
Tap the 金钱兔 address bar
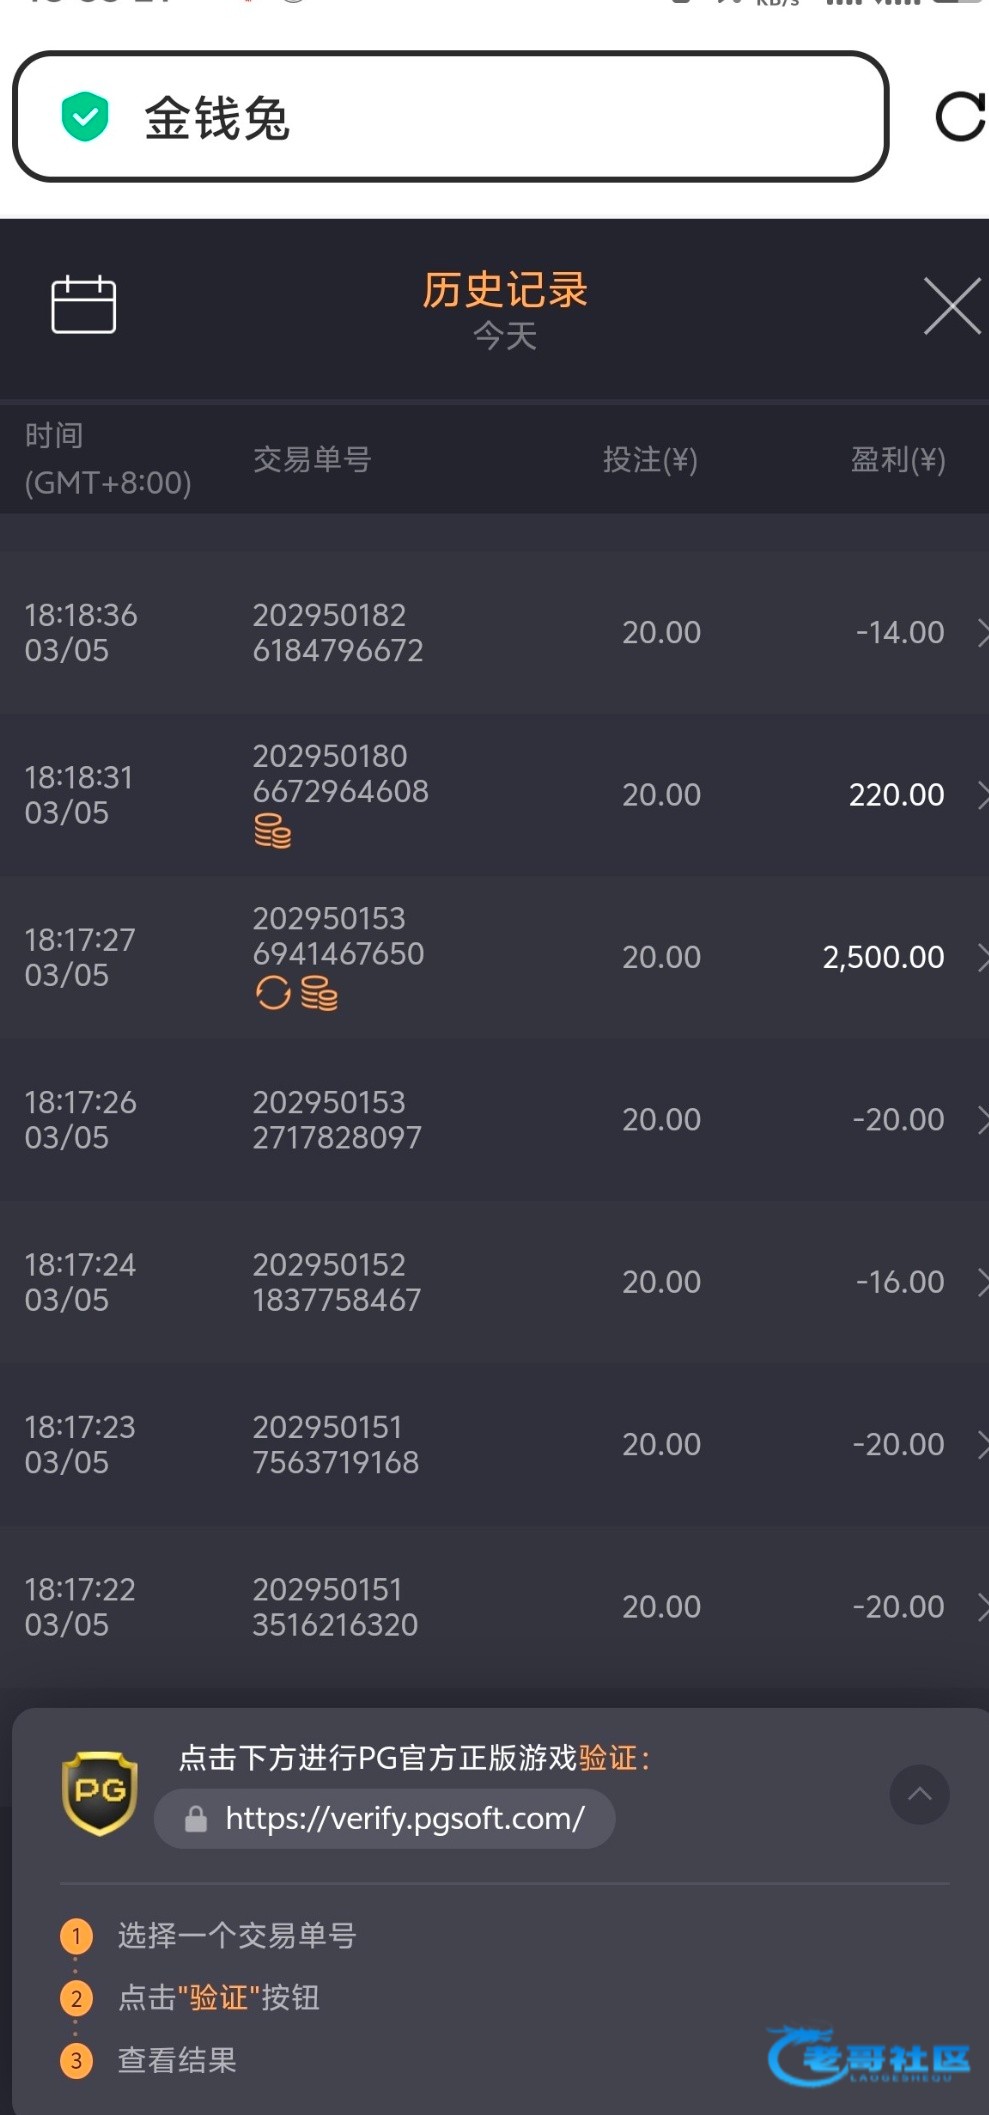(450, 117)
